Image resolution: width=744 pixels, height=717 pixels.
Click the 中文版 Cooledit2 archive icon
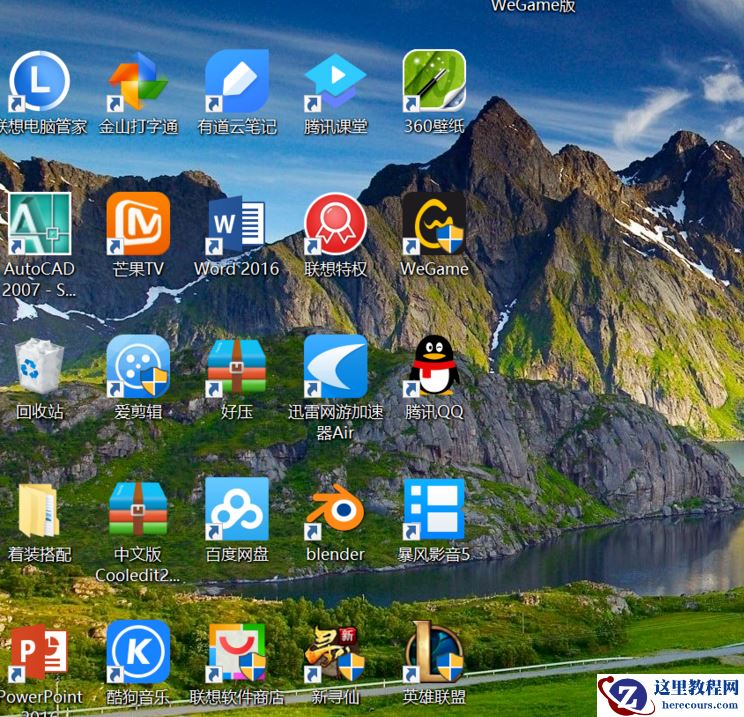tap(138, 509)
